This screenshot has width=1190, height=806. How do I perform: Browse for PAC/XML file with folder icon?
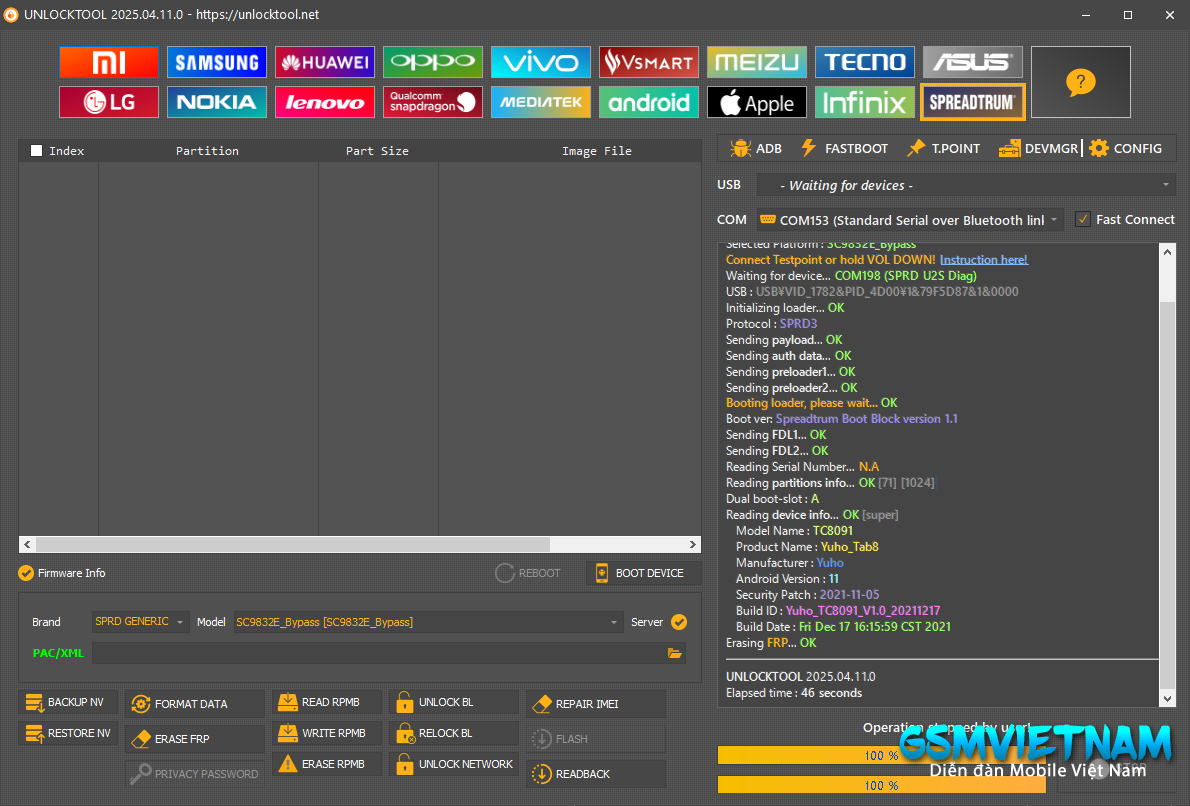[x=675, y=653]
